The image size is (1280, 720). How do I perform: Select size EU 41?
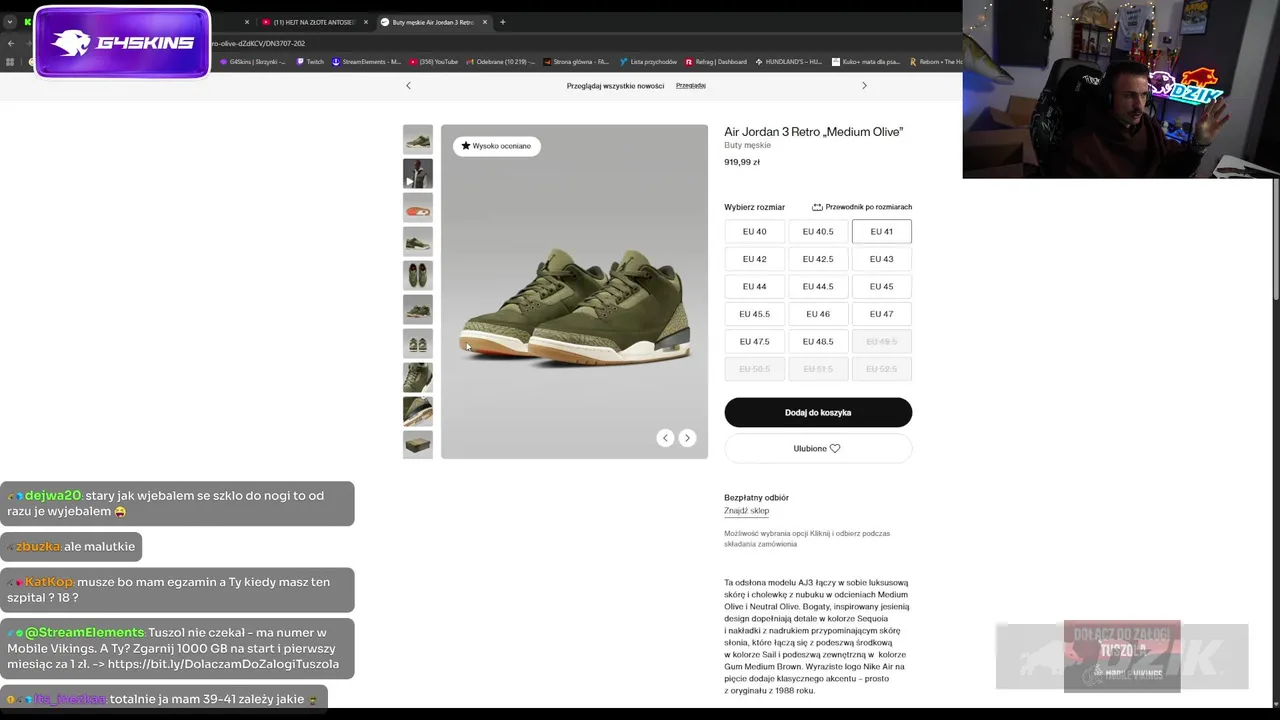(881, 232)
